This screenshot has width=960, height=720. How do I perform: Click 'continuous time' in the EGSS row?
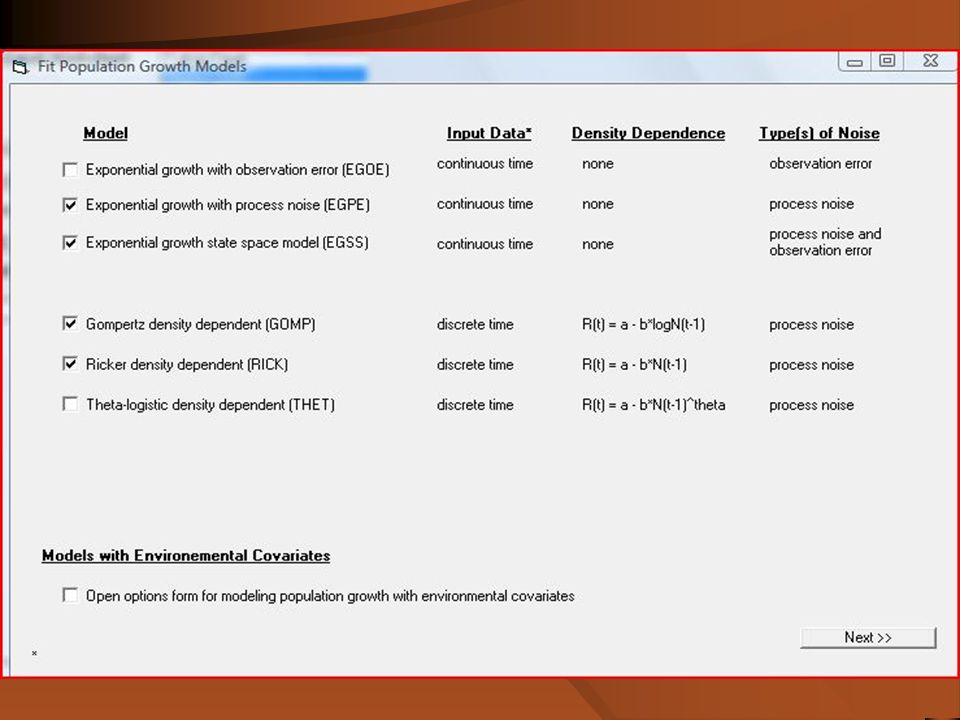485,244
